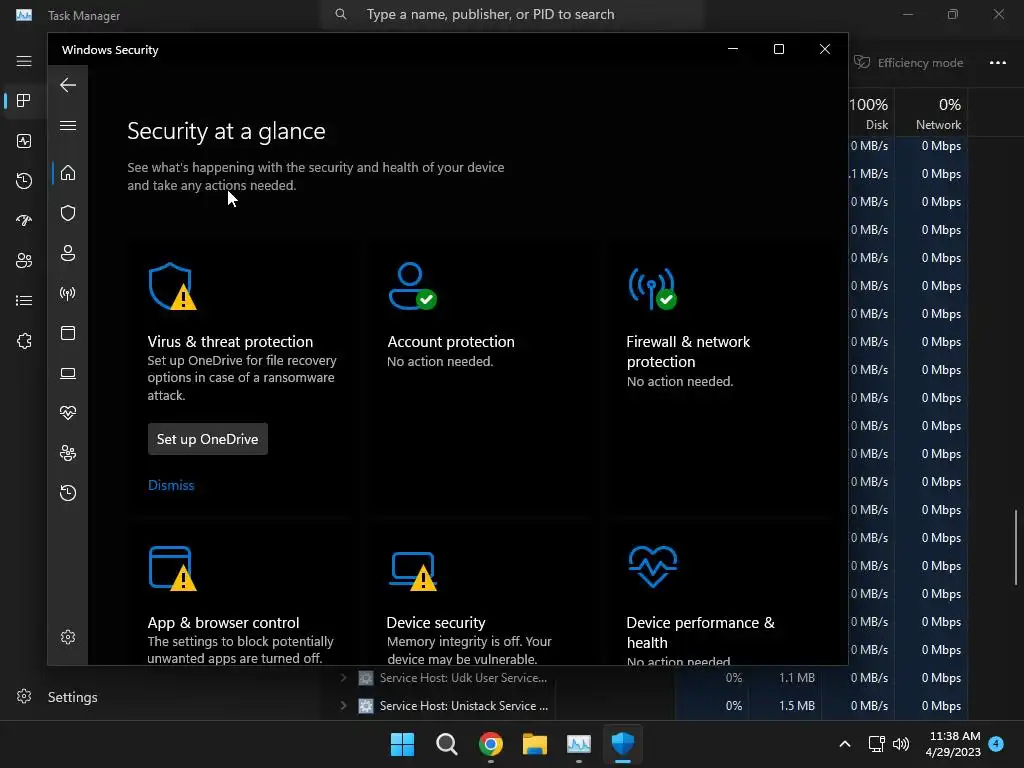
Task: Open network status tray icon
Action: pos(876,744)
